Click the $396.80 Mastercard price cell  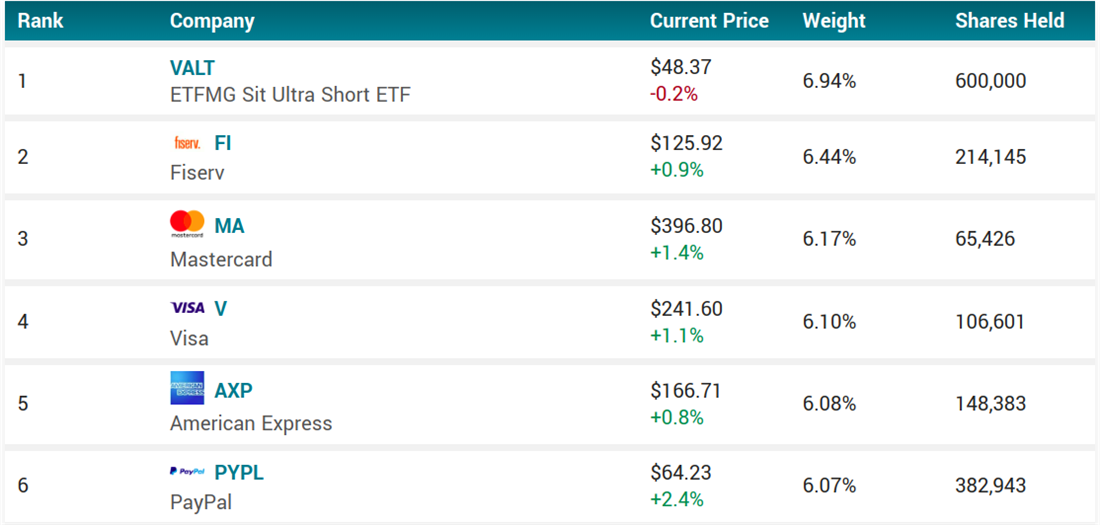coord(686,226)
